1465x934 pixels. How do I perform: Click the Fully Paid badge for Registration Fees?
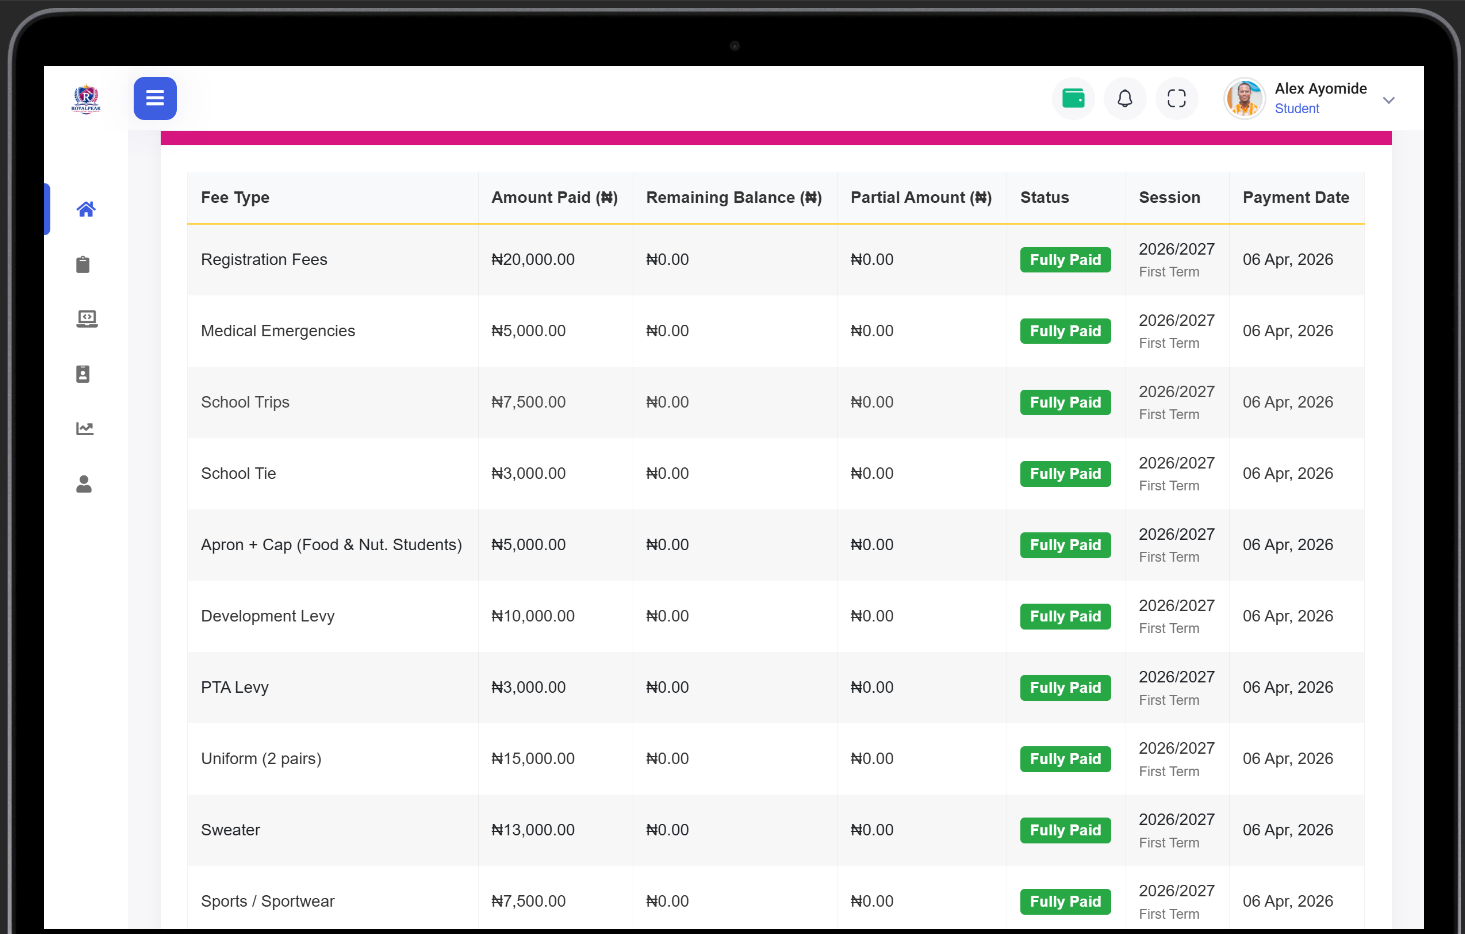[1065, 259]
